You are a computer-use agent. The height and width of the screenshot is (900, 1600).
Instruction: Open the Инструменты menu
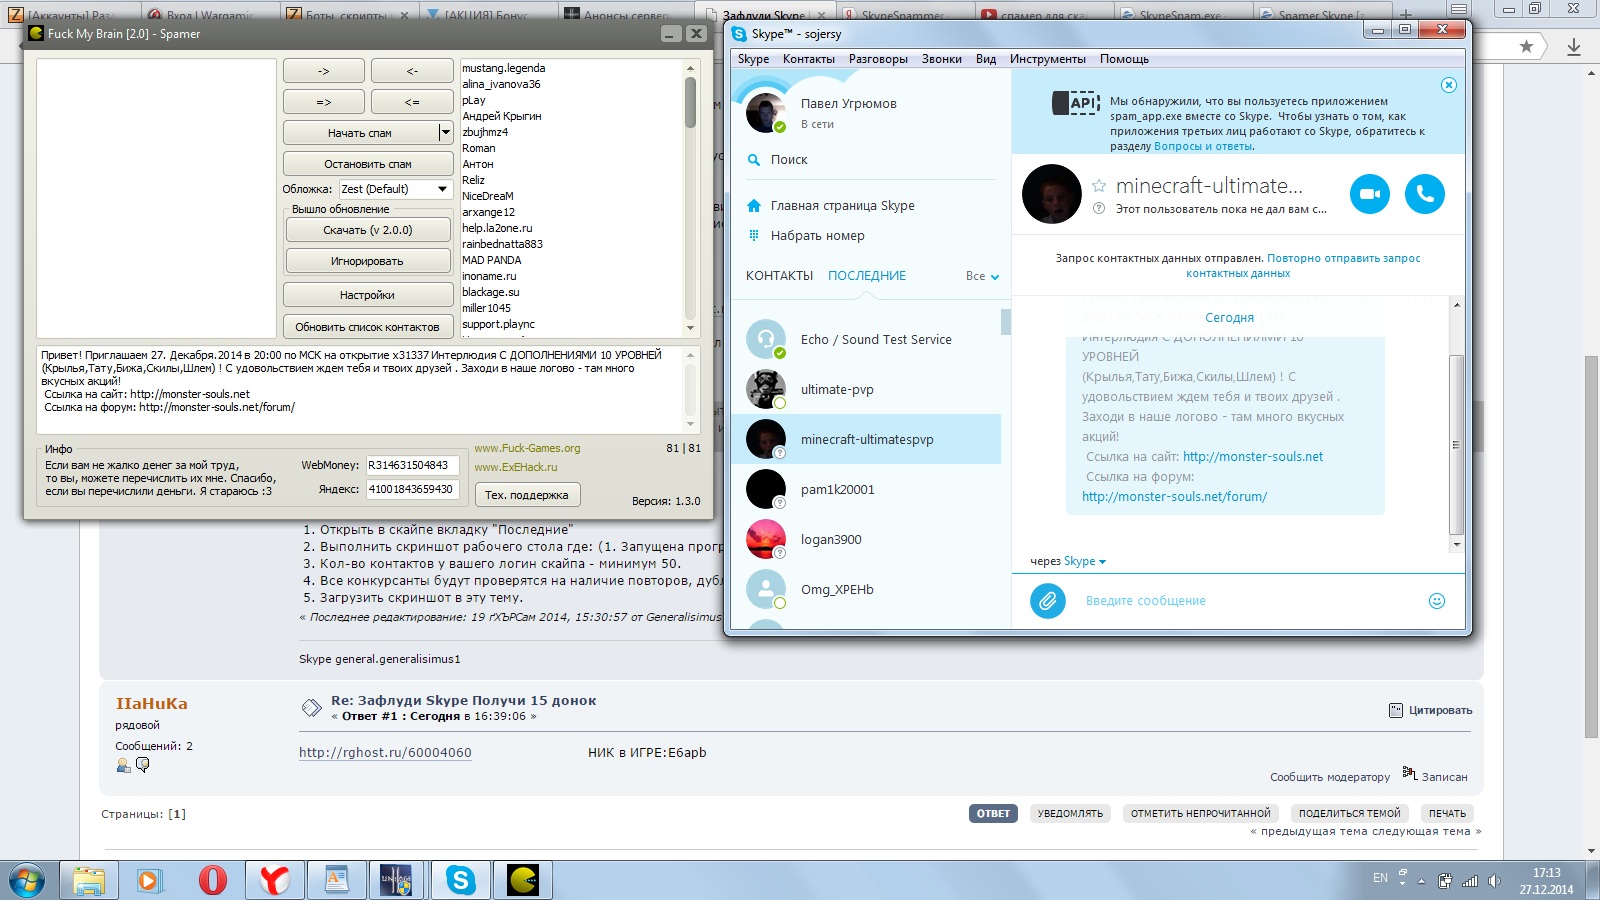1047,59
